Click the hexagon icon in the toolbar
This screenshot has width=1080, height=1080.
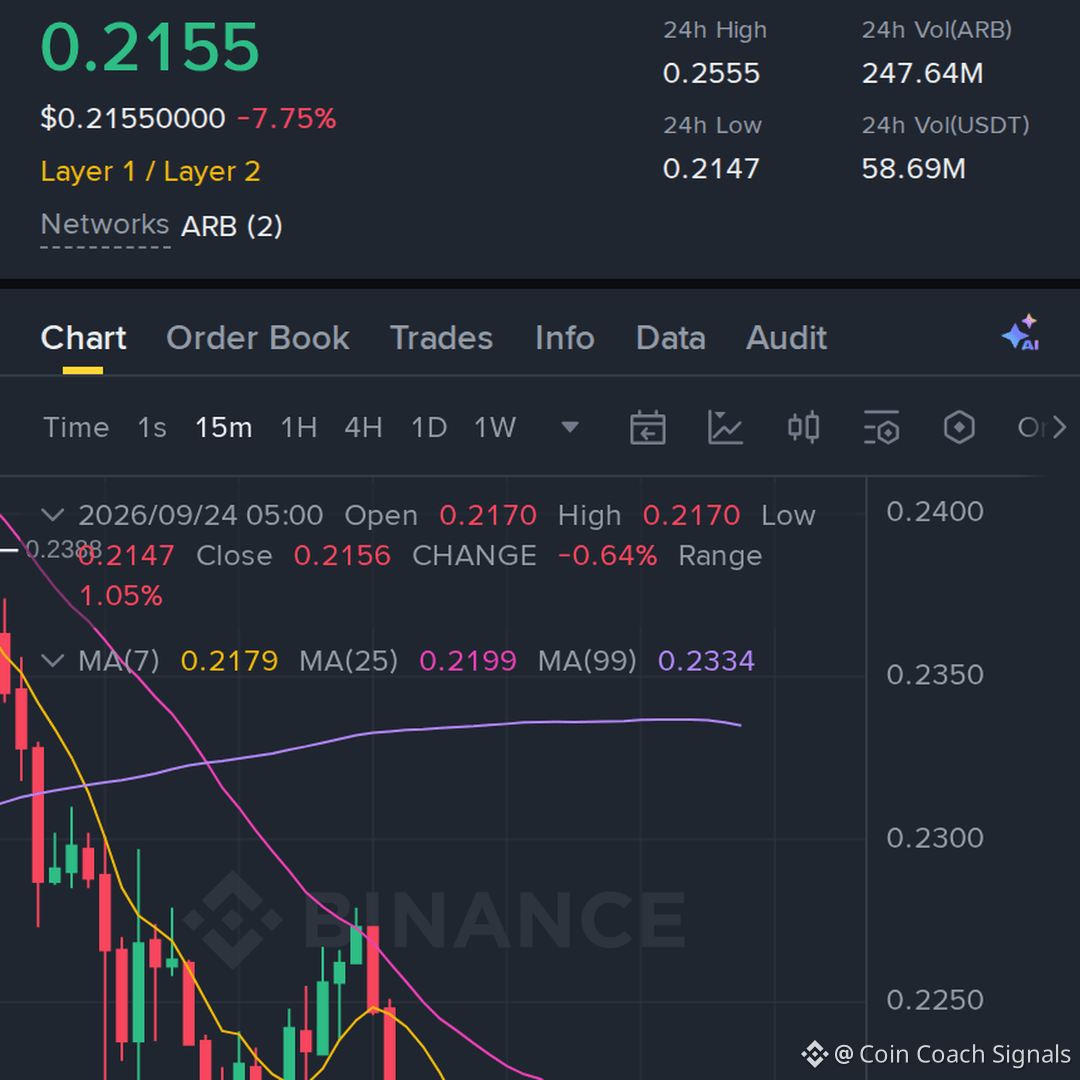(x=959, y=428)
